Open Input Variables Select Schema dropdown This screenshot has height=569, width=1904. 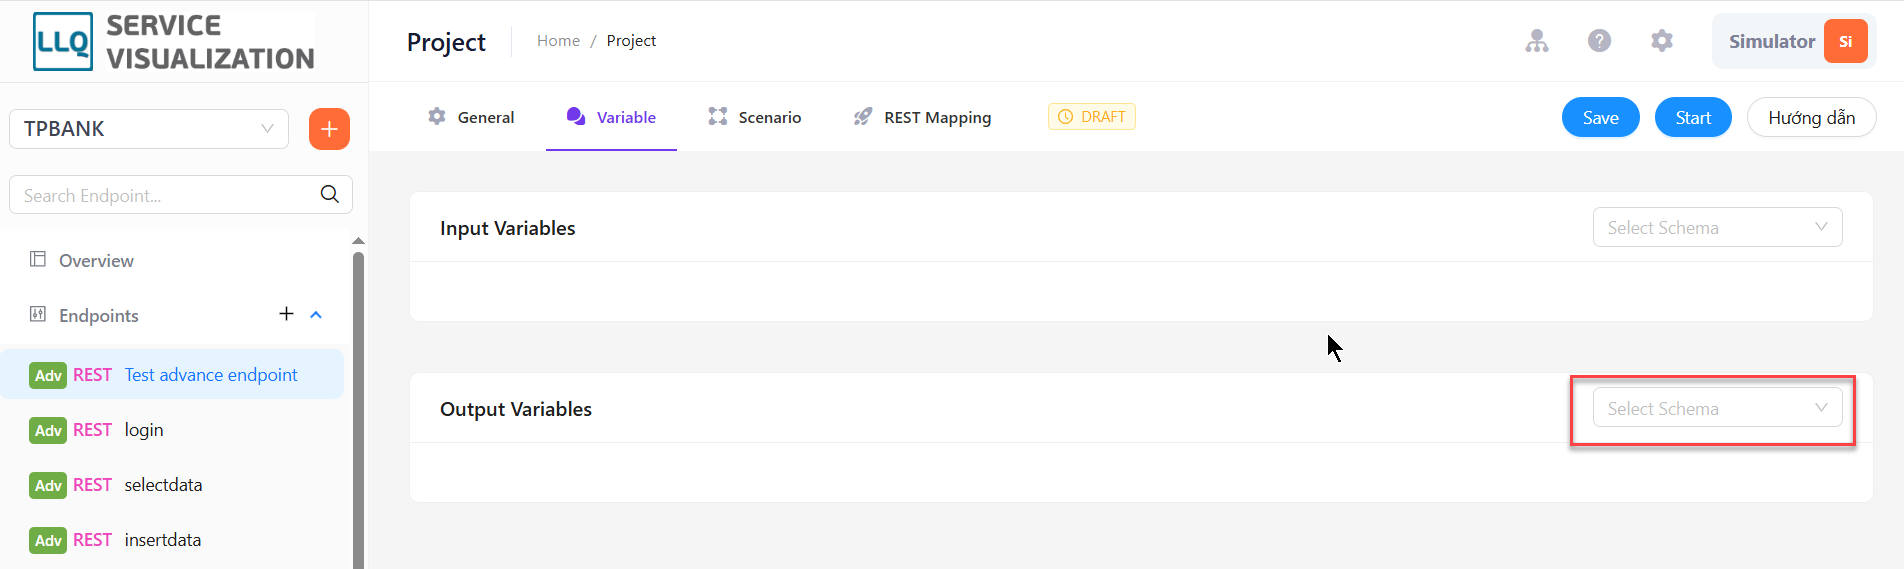1717,227
